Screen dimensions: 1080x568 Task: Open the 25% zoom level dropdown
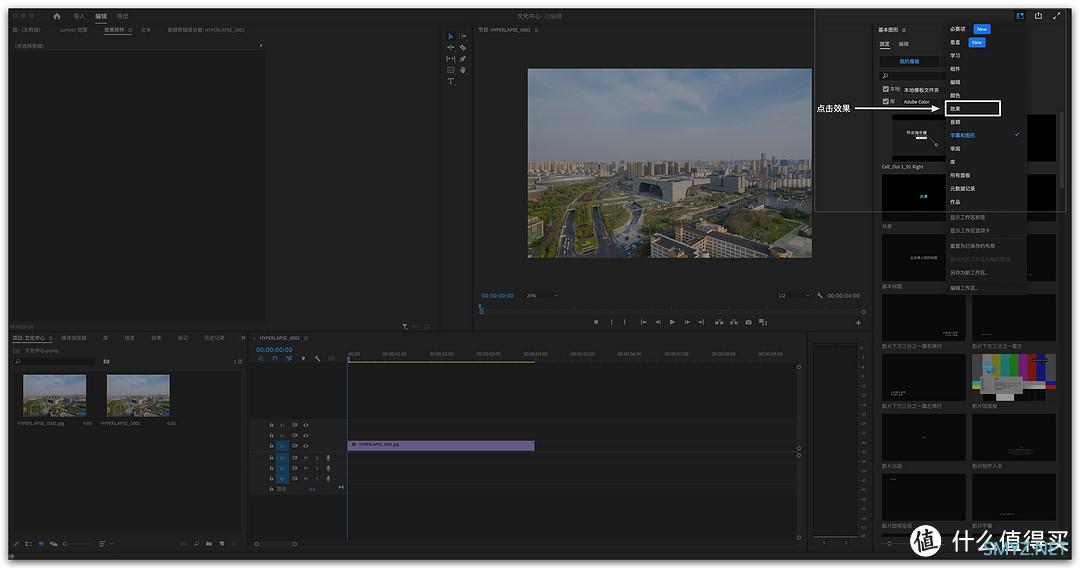pyautogui.click(x=541, y=295)
